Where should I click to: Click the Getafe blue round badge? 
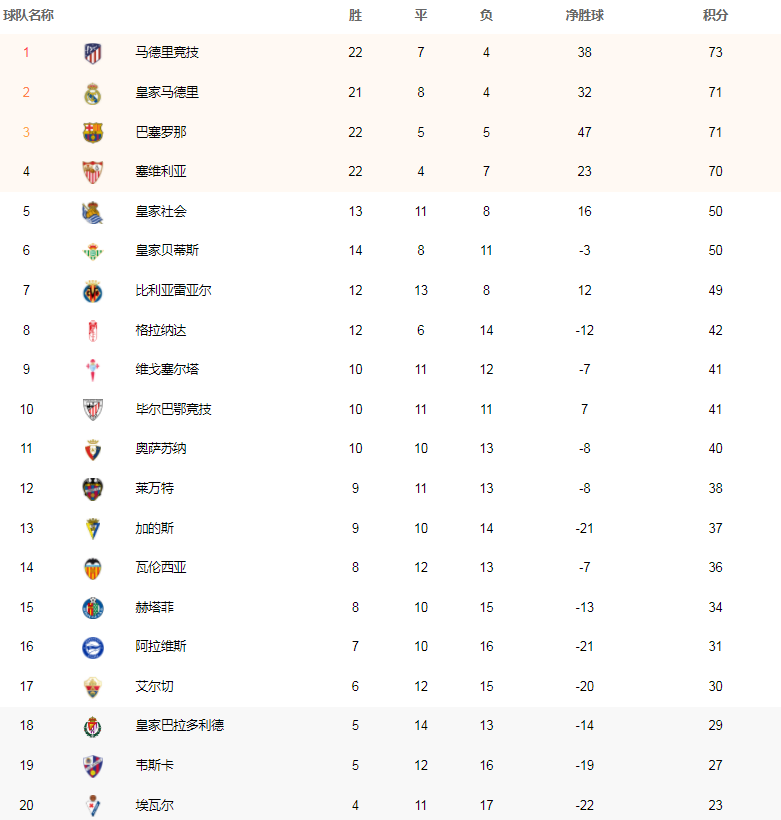(x=93, y=608)
